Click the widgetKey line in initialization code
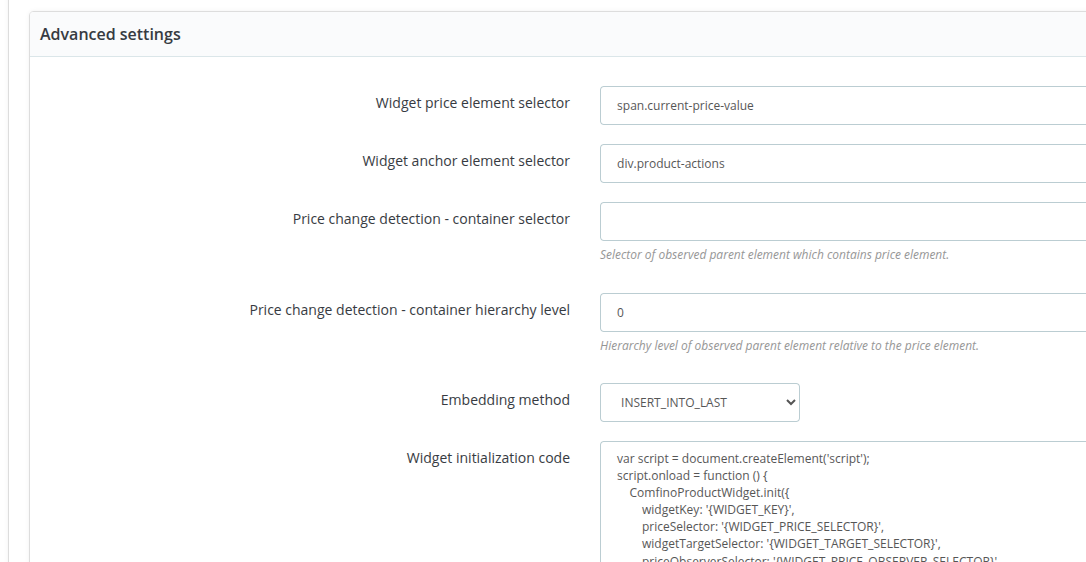 tap(718, 509)
